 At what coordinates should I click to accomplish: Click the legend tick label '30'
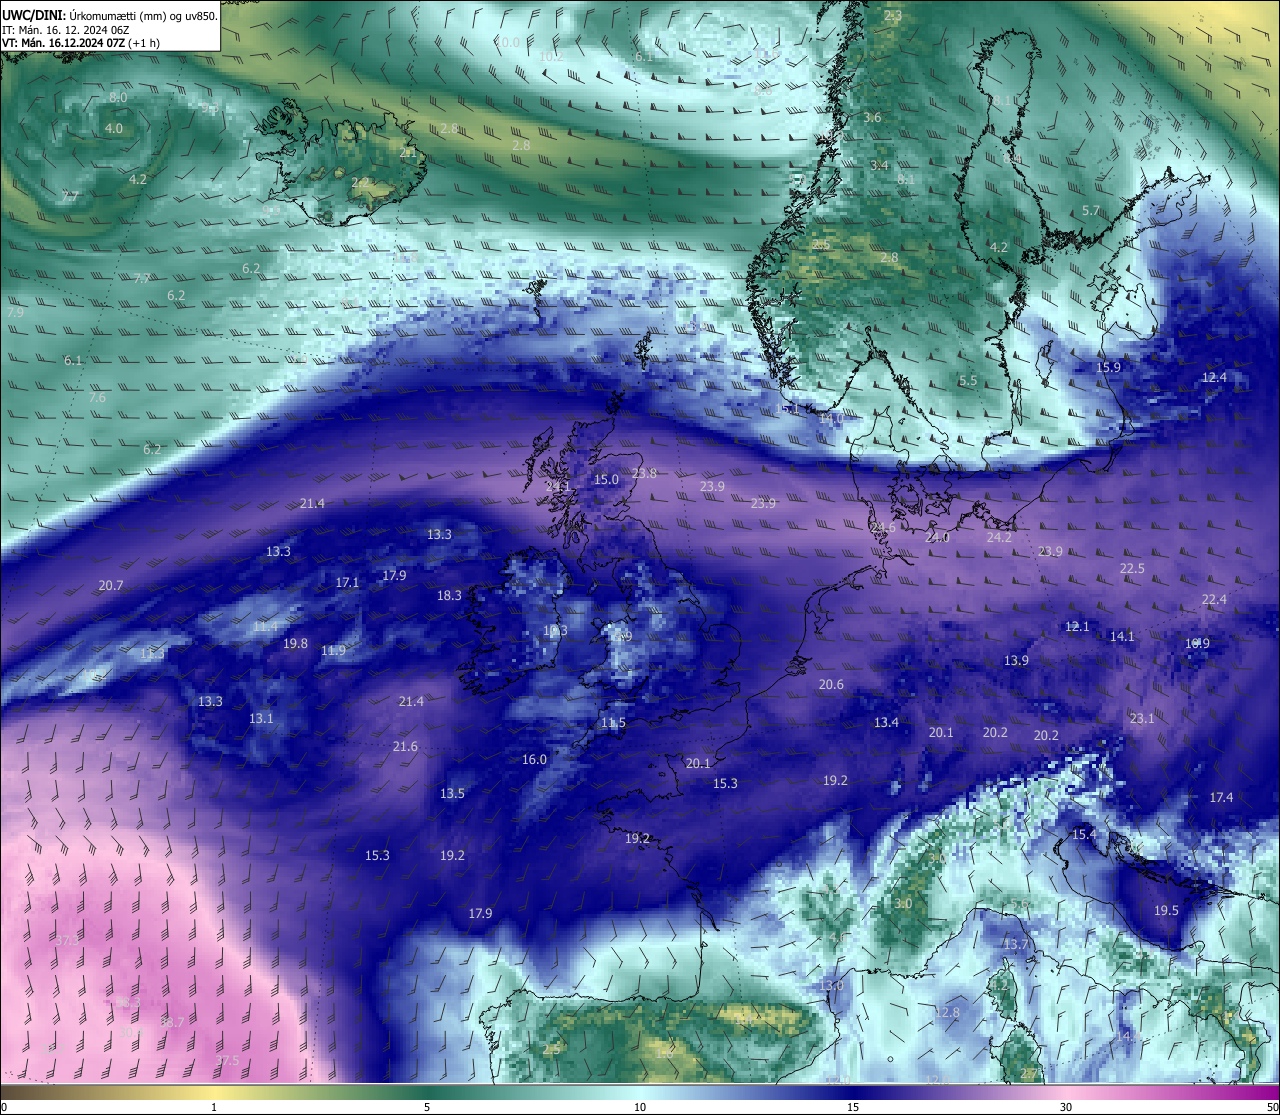1066,1107
